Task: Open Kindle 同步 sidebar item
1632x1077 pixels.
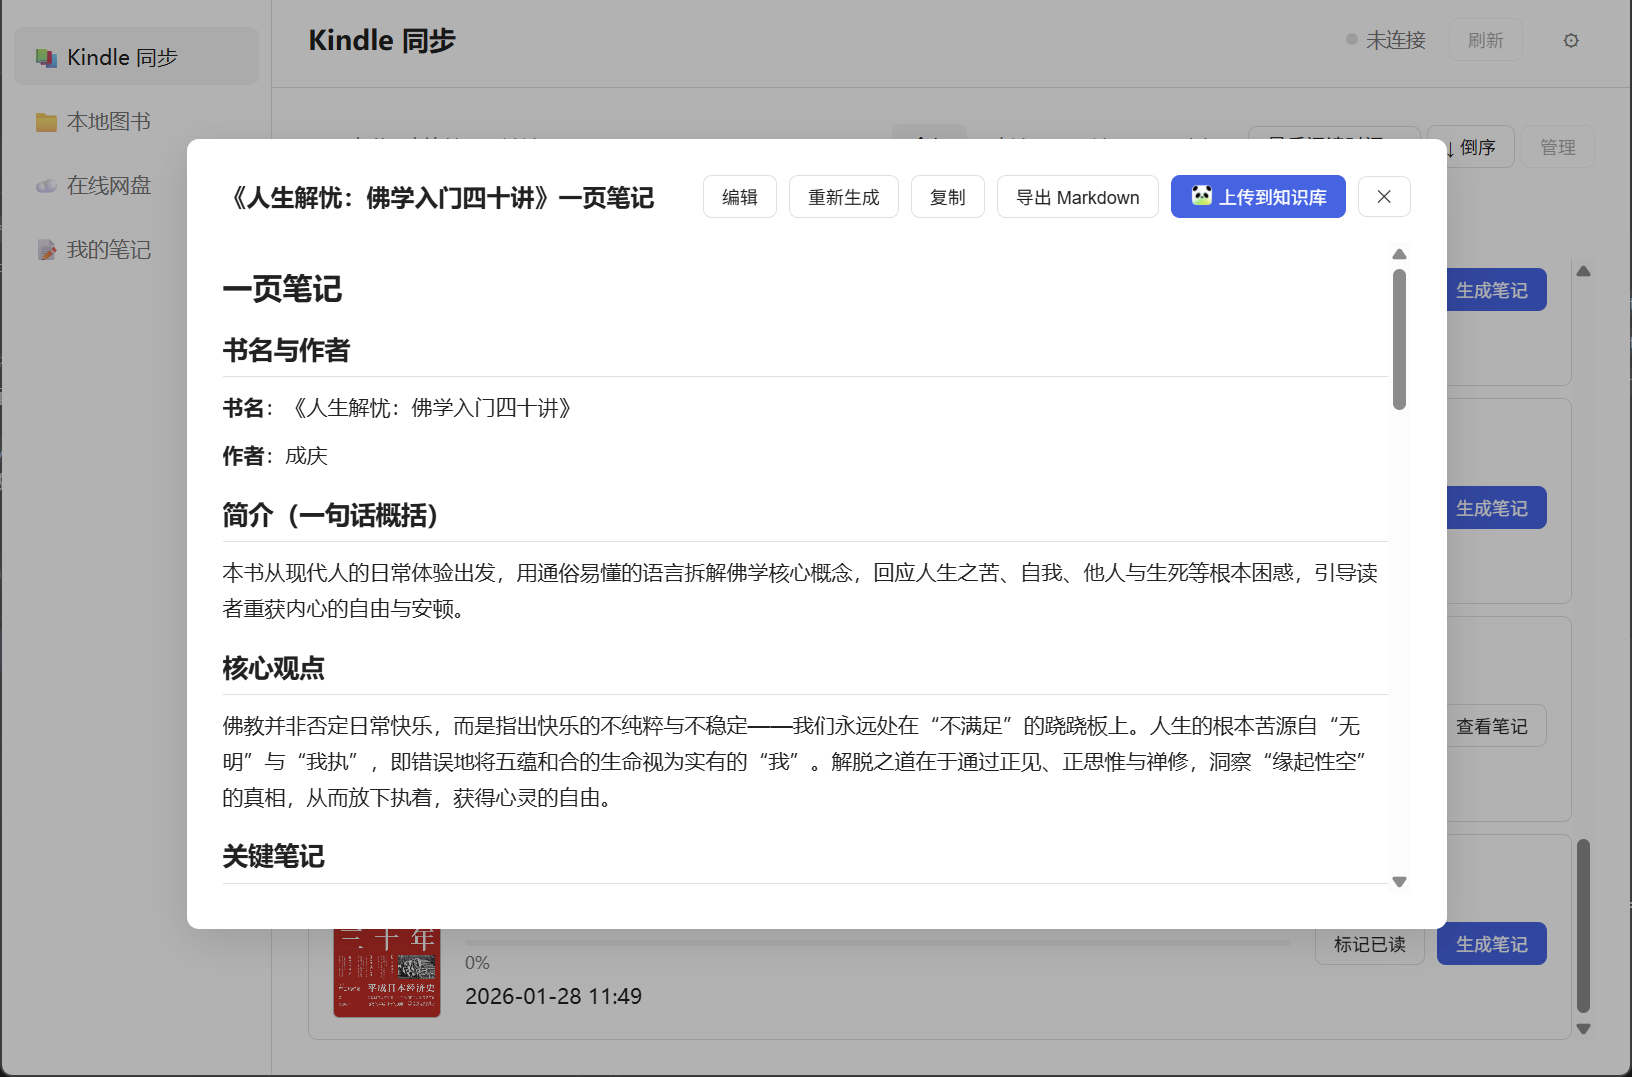Action: pyautogui.click(x=136, y=57)
